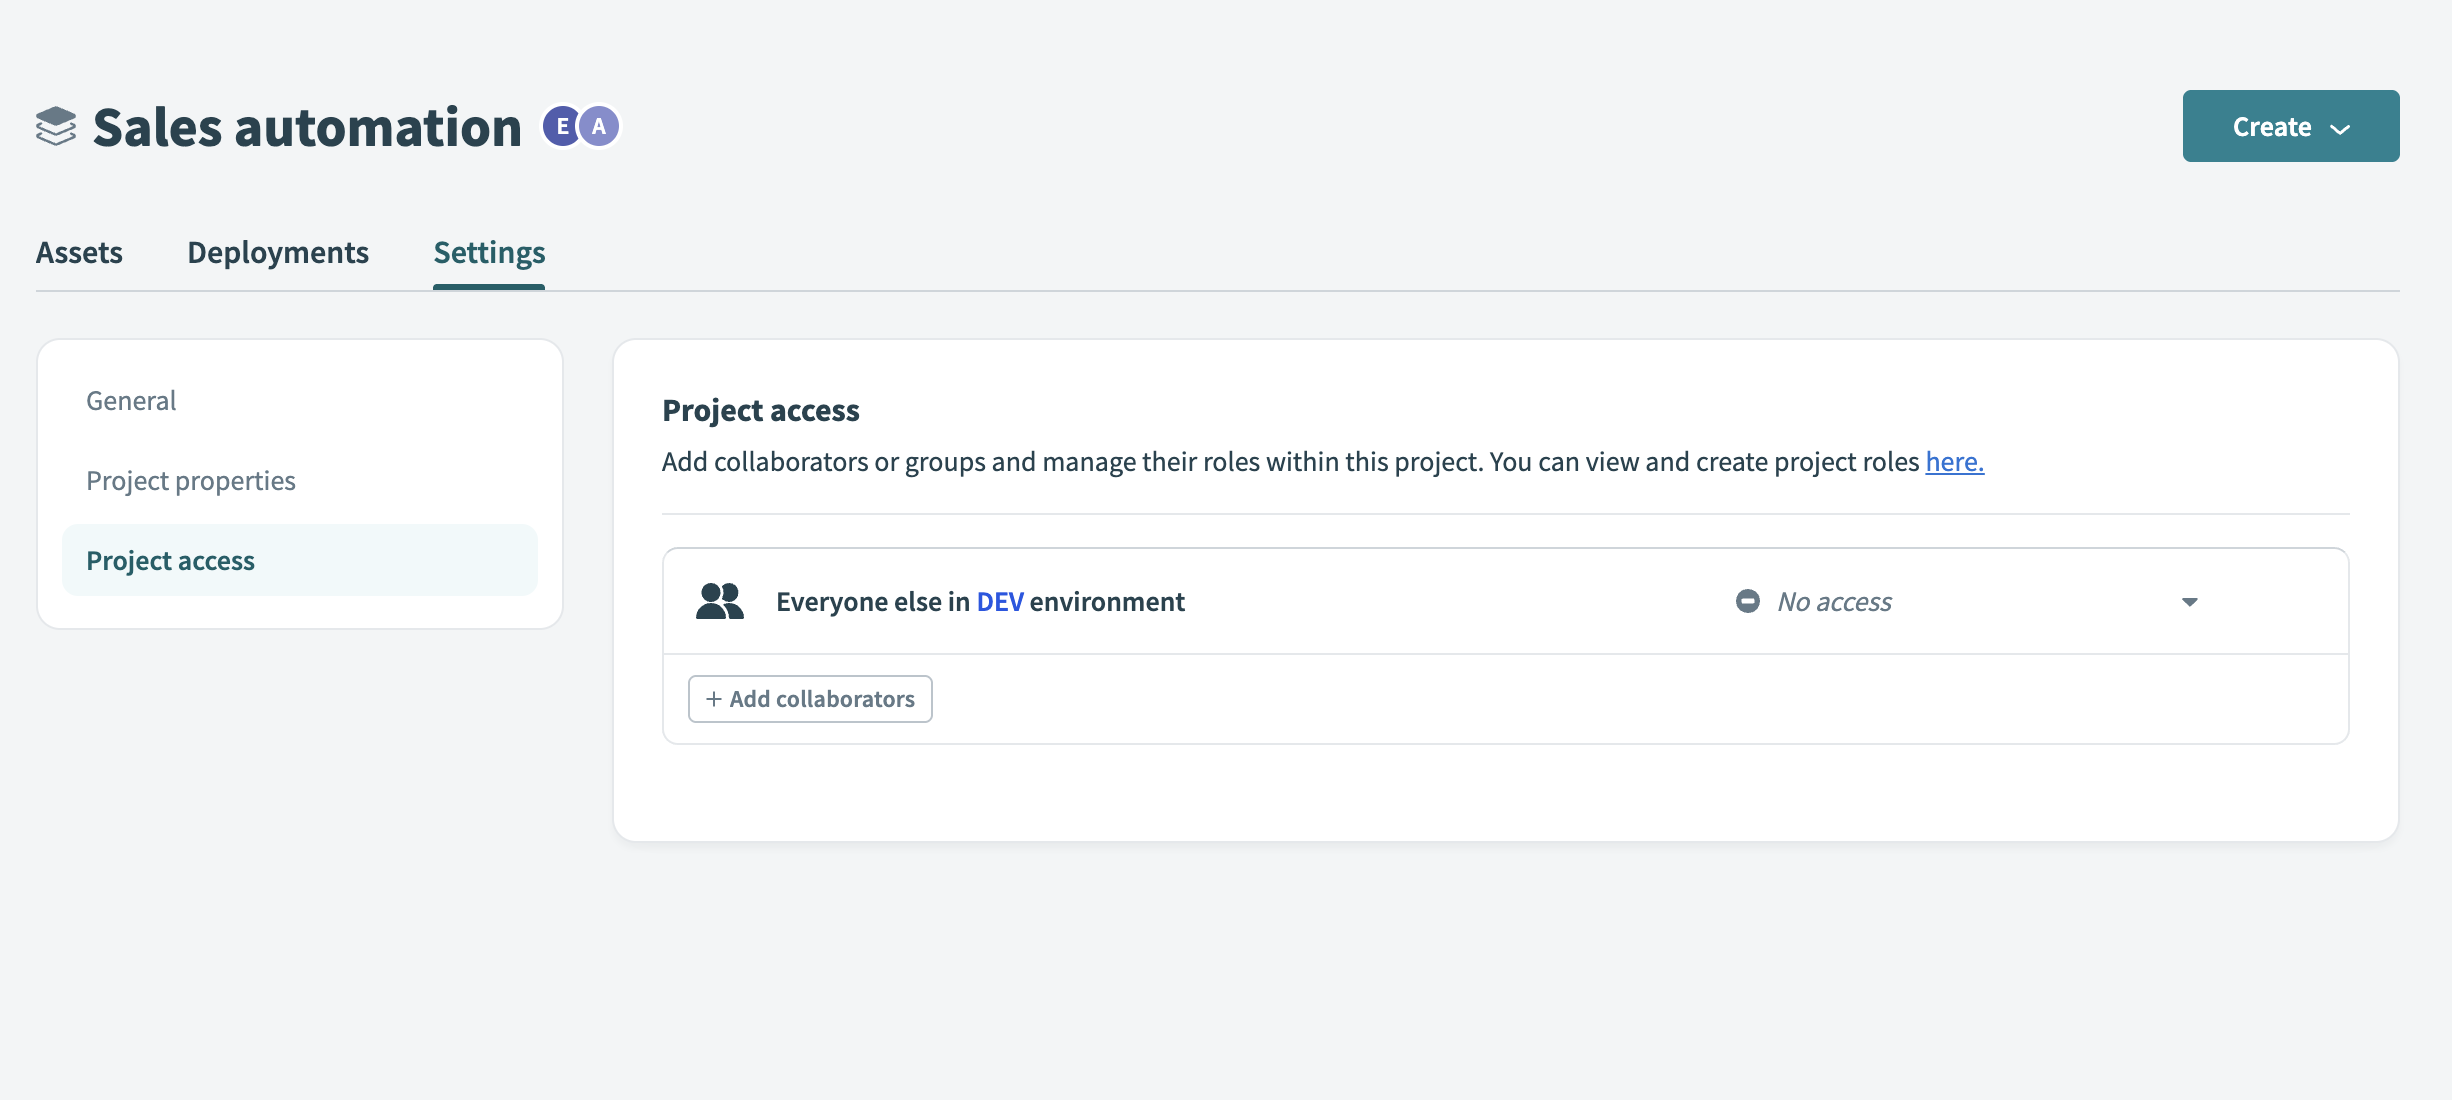Image resolution: width=2452 pixels, height=1100 pixels.
Task: Select Project access in sidebar
Action: [170, 561]
